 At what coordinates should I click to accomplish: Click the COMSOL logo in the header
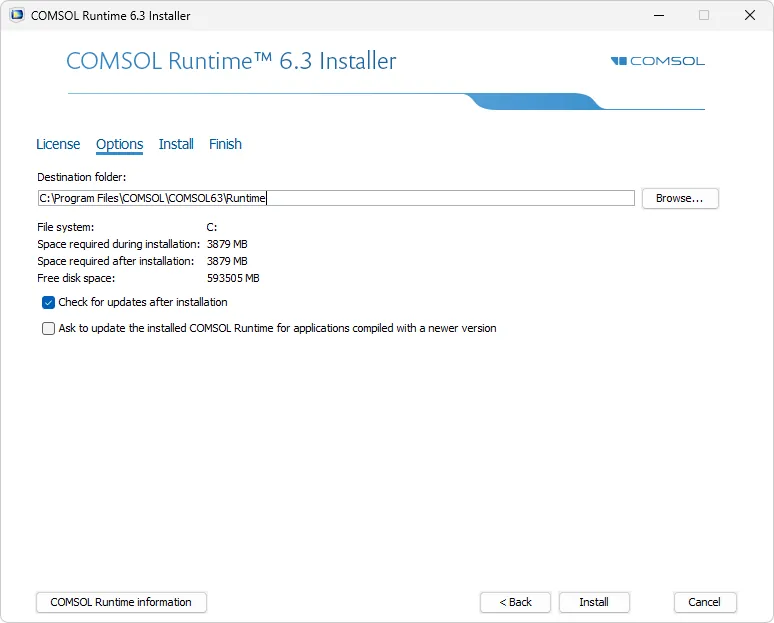pos(657,61)
